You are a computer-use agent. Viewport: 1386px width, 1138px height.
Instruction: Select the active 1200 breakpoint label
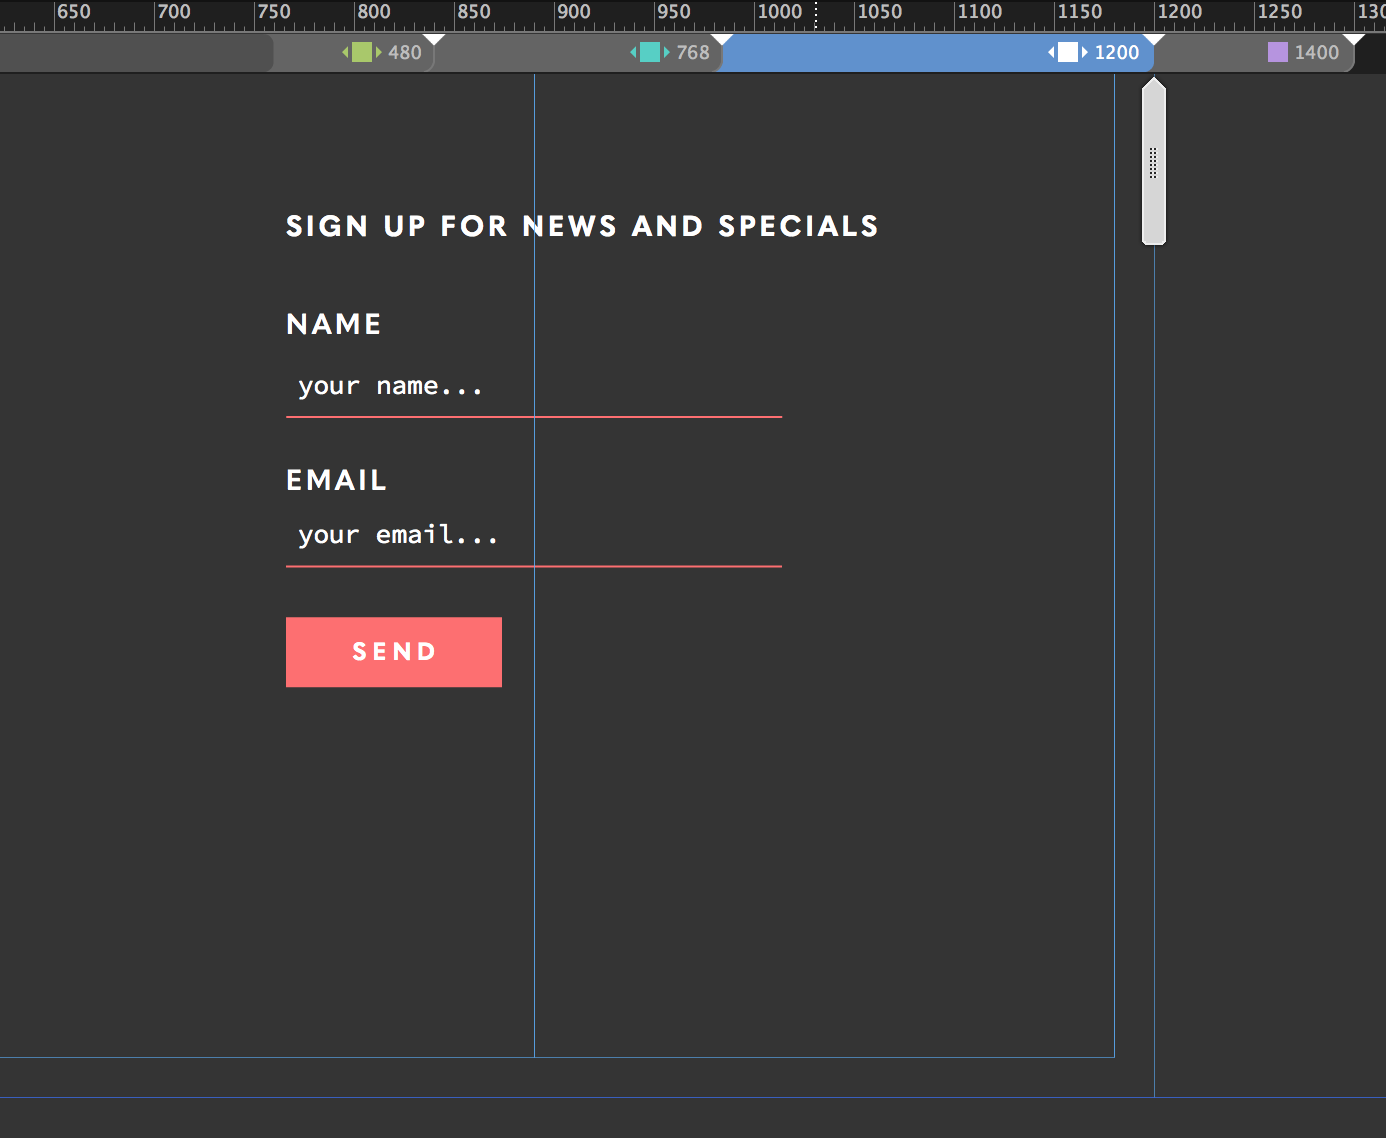(x=1117, y=52)
